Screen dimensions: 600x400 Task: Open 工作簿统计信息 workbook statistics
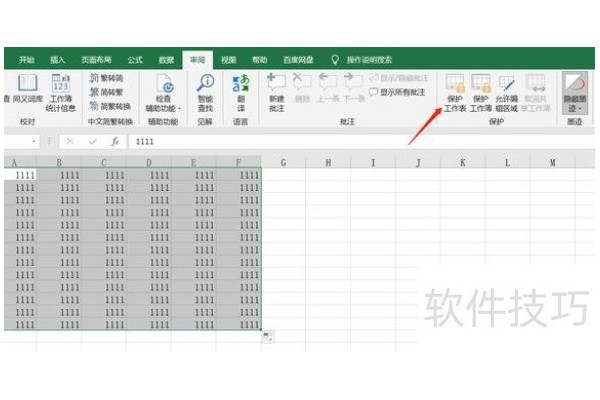point(60,92)
